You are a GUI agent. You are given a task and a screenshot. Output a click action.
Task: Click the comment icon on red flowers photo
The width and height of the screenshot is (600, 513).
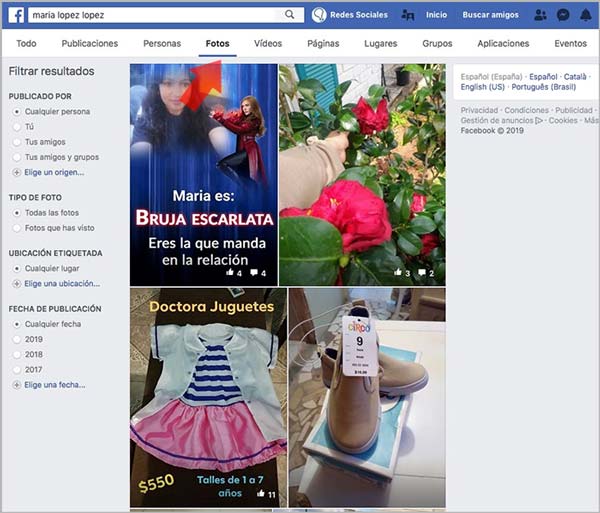(x=422, y=272)
